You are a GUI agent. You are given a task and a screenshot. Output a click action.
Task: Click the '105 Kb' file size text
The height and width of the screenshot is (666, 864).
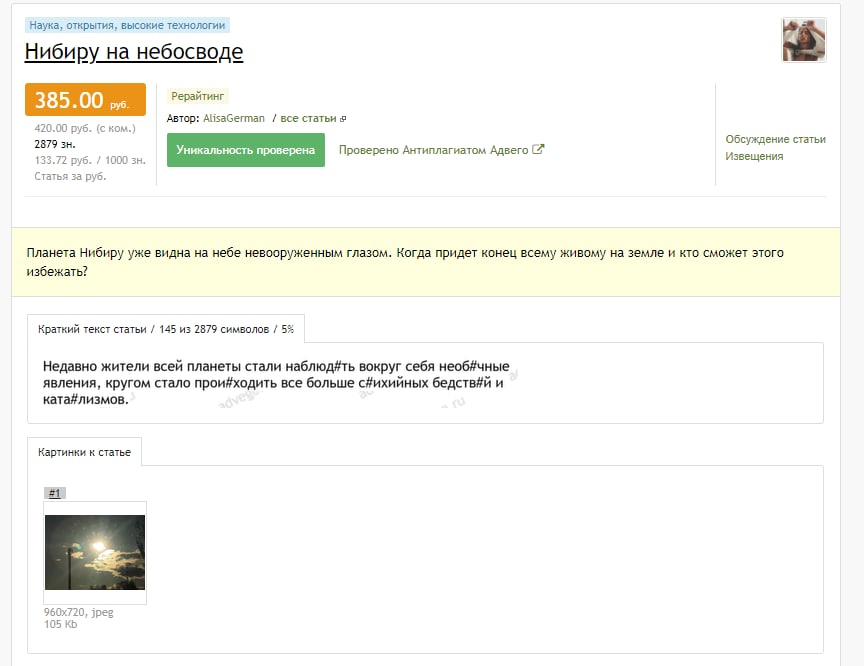click(61, 625)
